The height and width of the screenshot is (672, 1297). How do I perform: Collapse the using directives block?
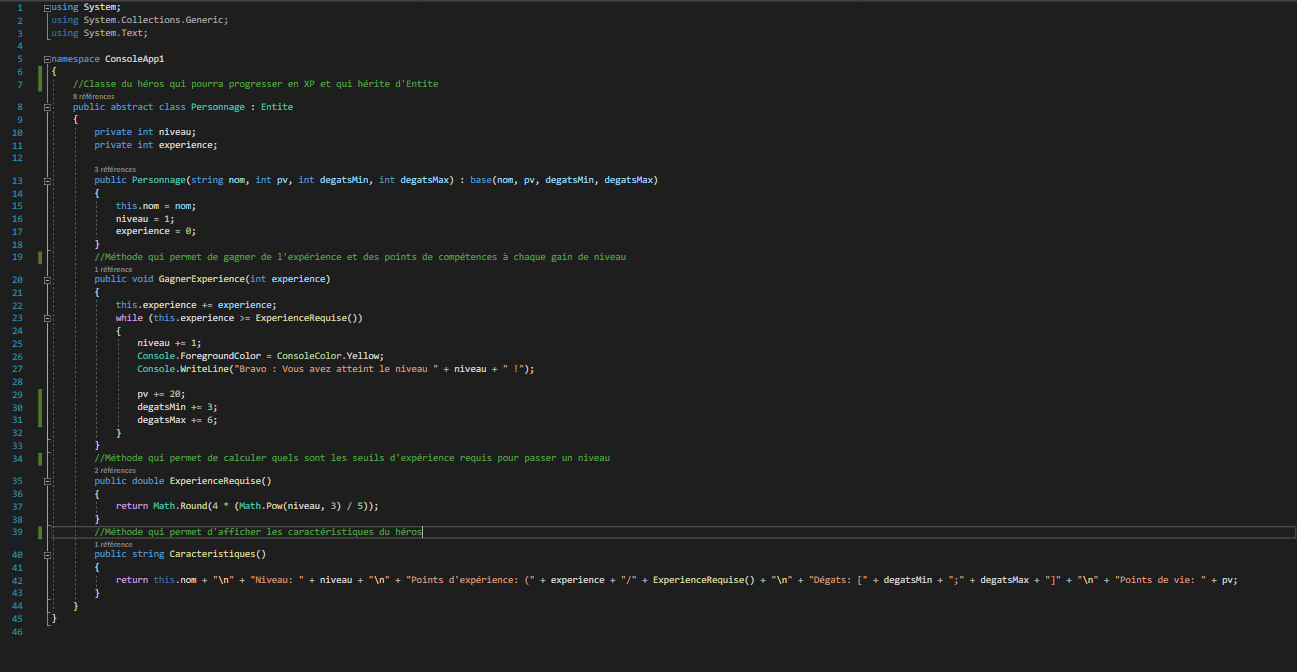click(47, 6)
